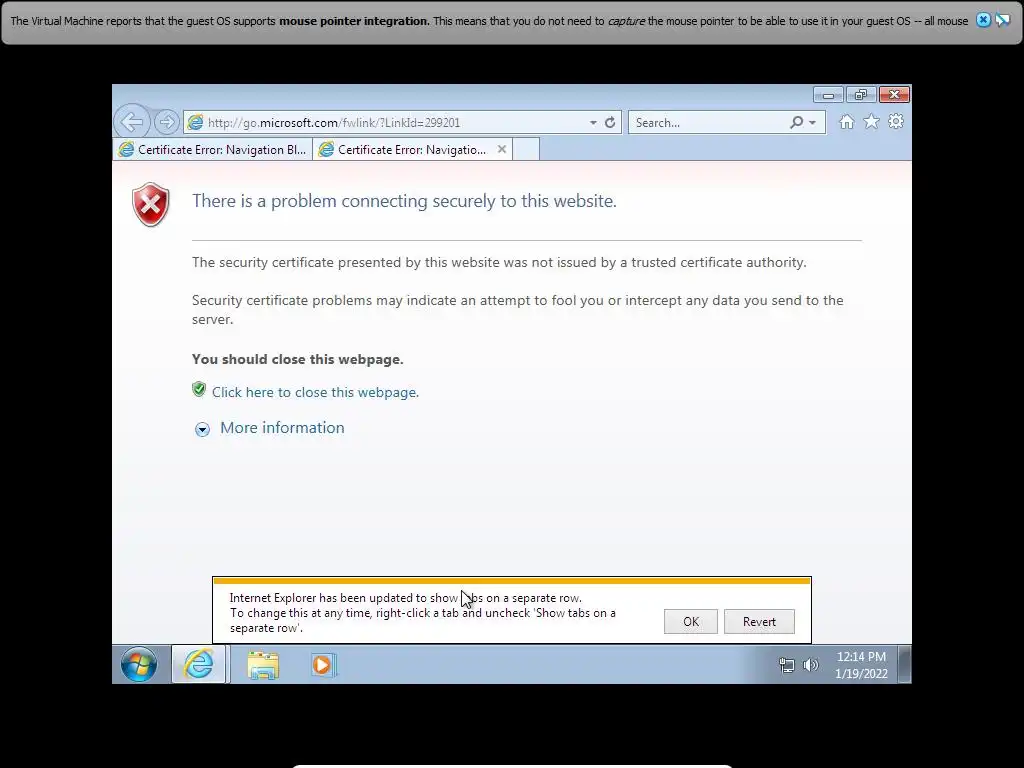
Task: Open the clock showing 12:14 PM
Action: [861, 665]
